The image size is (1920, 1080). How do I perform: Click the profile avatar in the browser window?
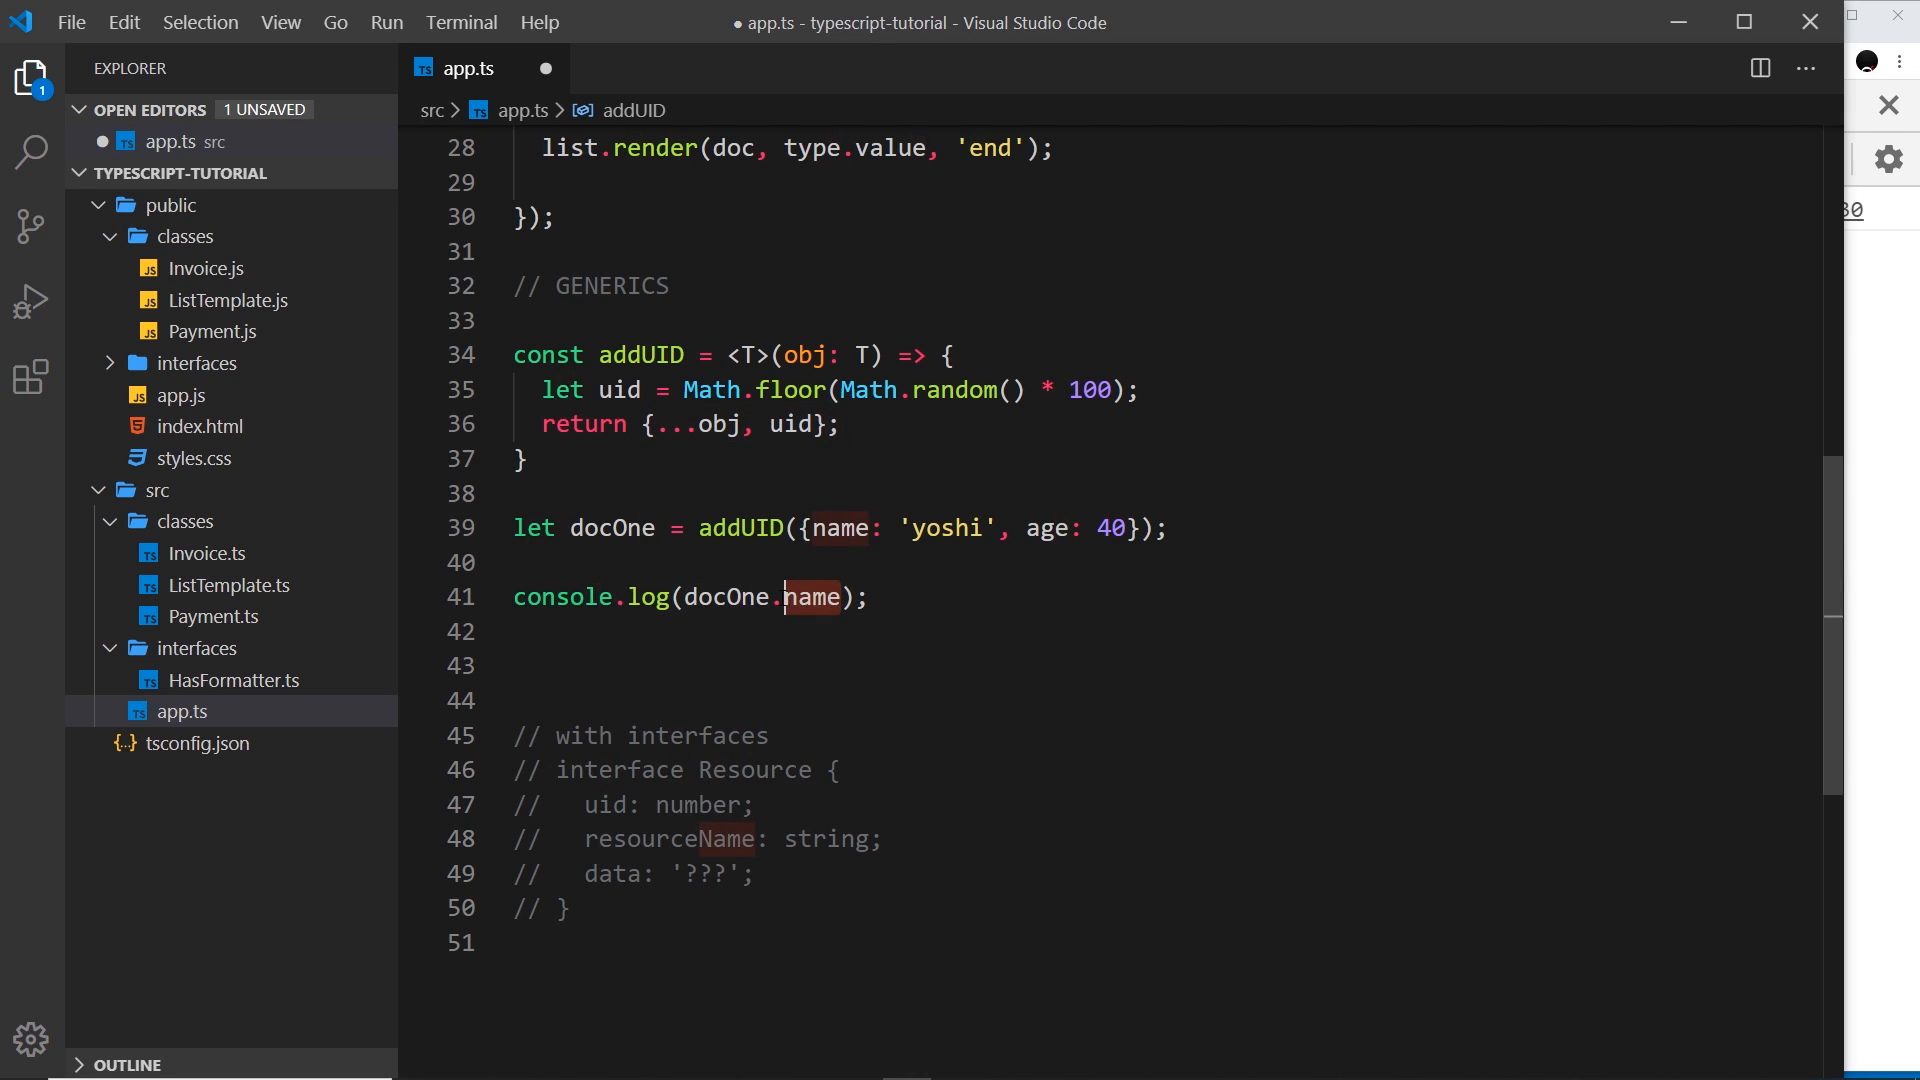(1866, 62)
